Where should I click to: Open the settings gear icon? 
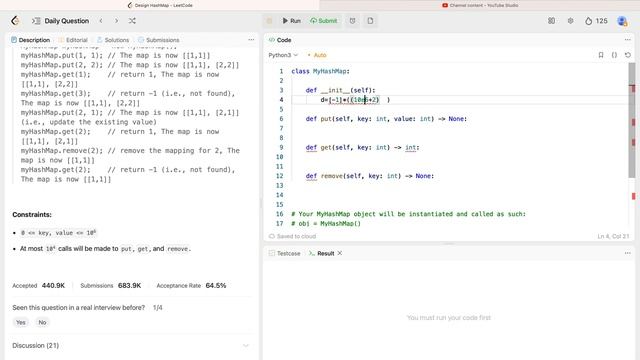pos(570,21)
